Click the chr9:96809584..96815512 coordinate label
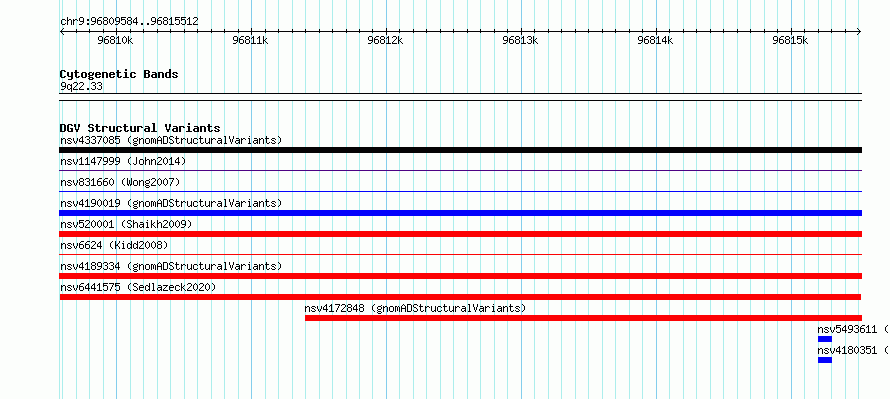This screenshot has height=399, width=890. pos(129,22)
